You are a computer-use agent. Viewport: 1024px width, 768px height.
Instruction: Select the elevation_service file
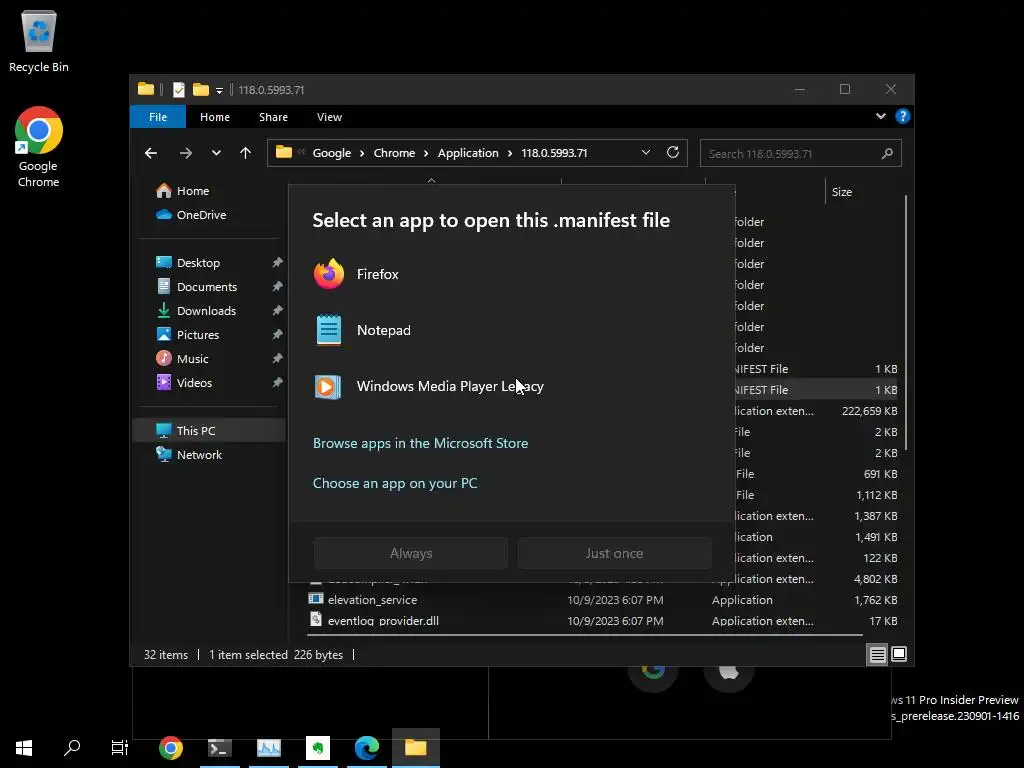coord(372,600)
